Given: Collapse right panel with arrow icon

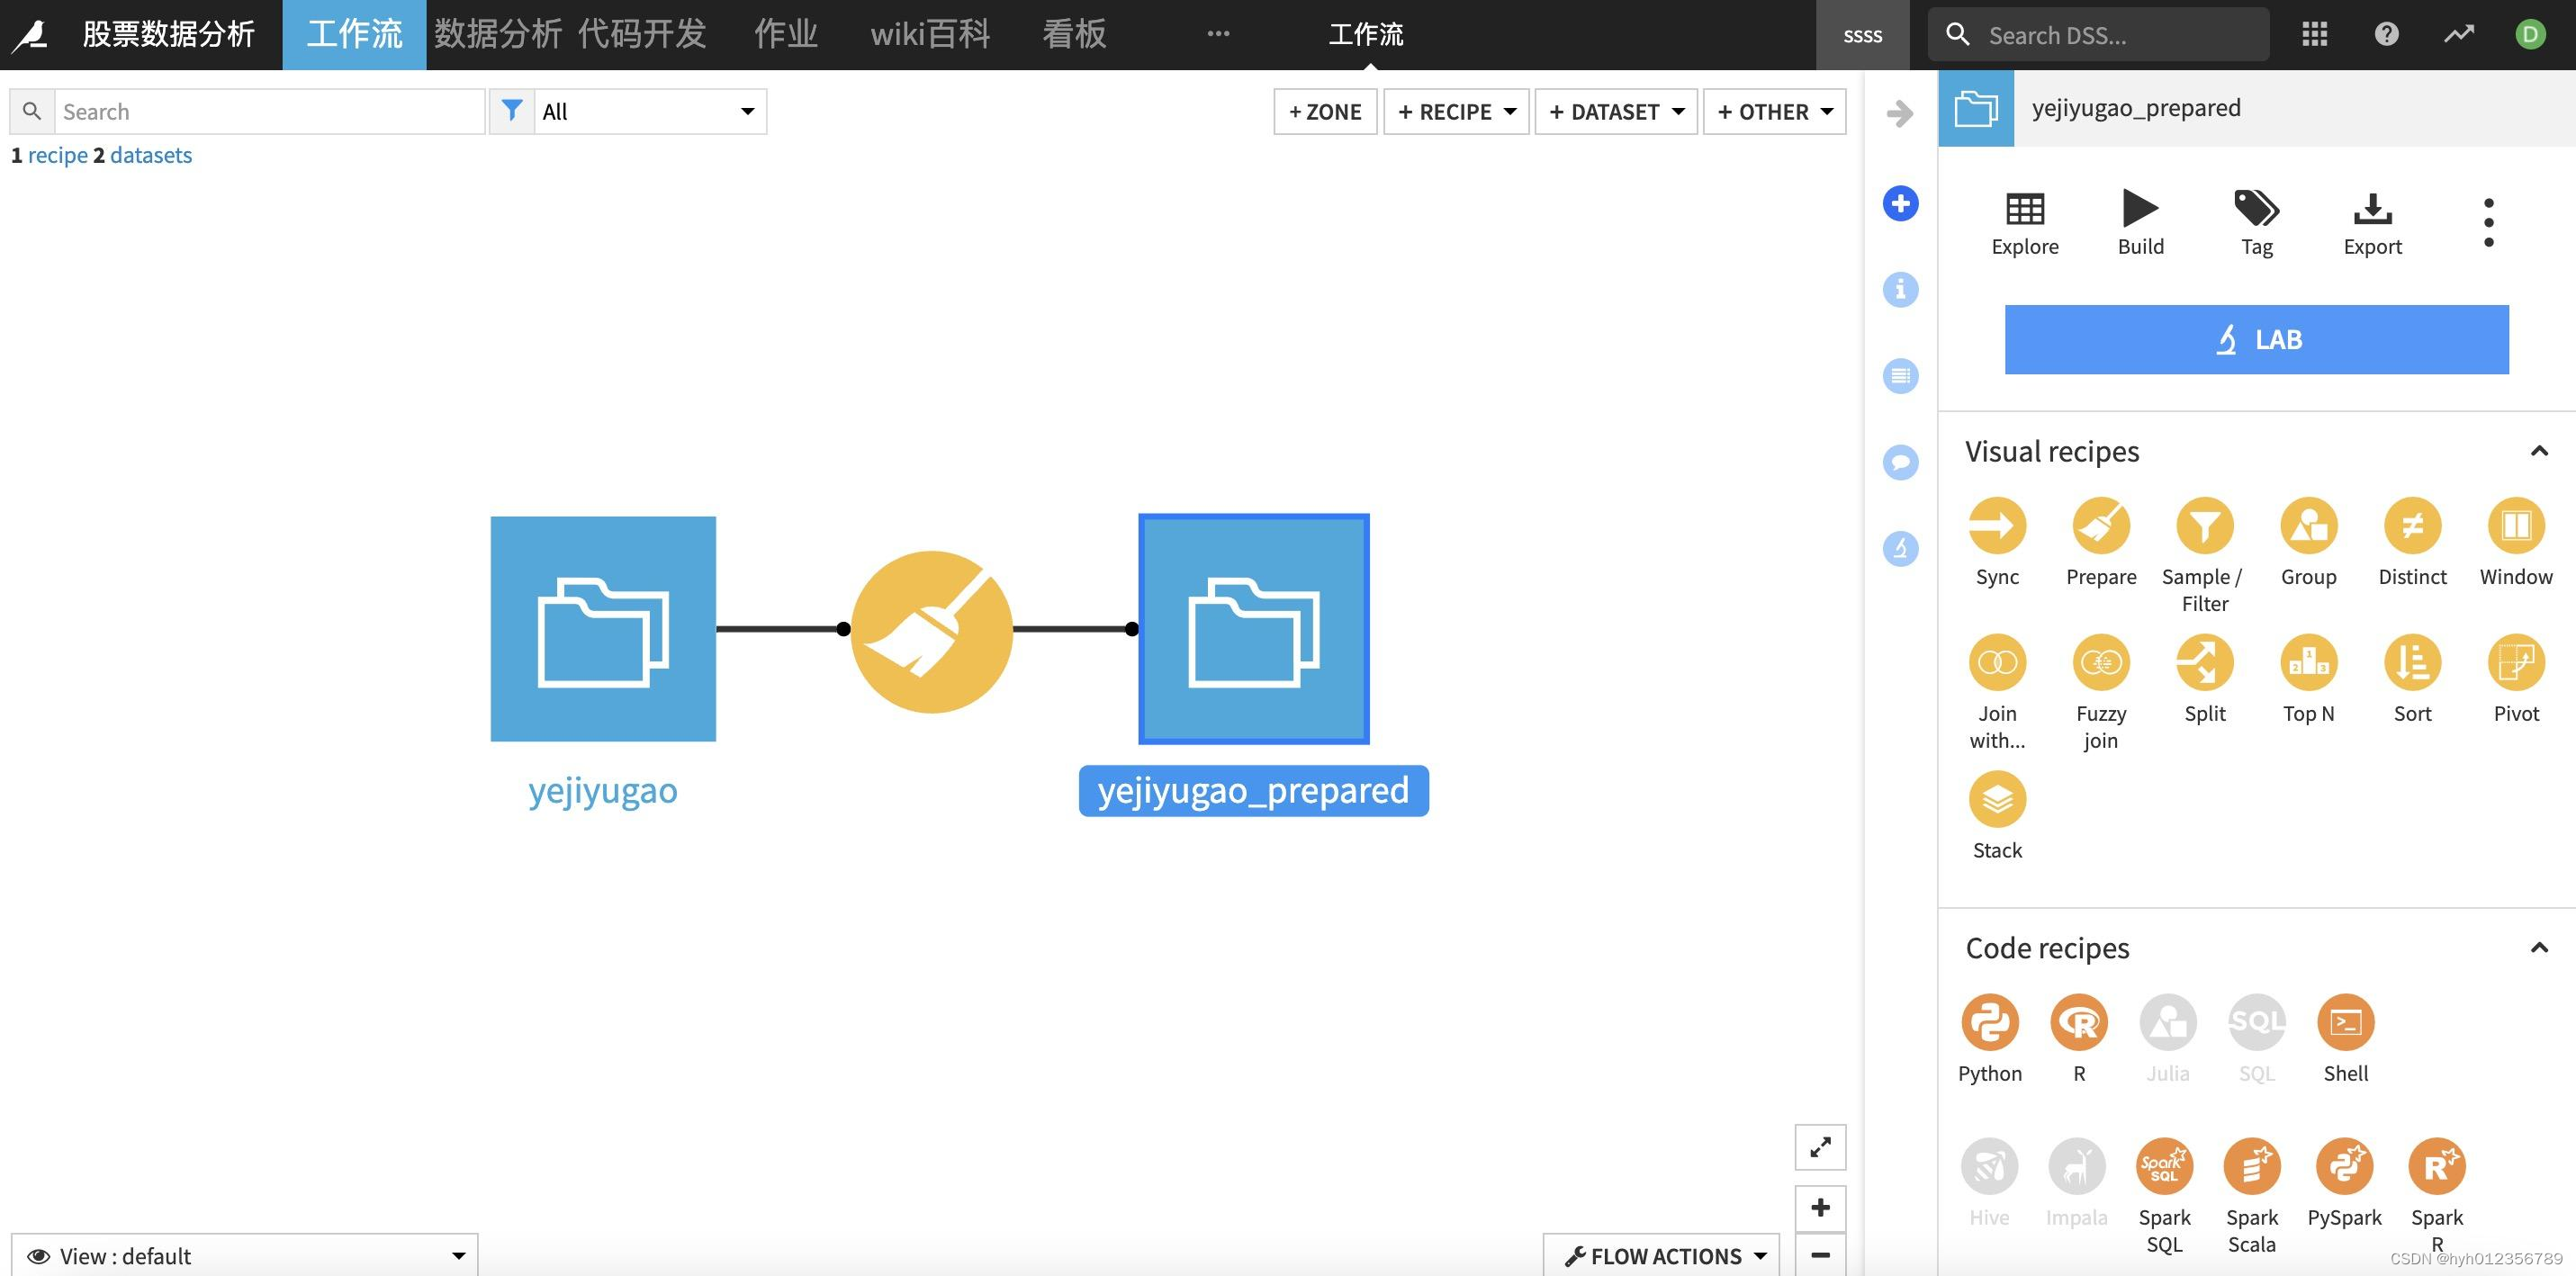Looking at the screenshot, I should pos(1899,113).
